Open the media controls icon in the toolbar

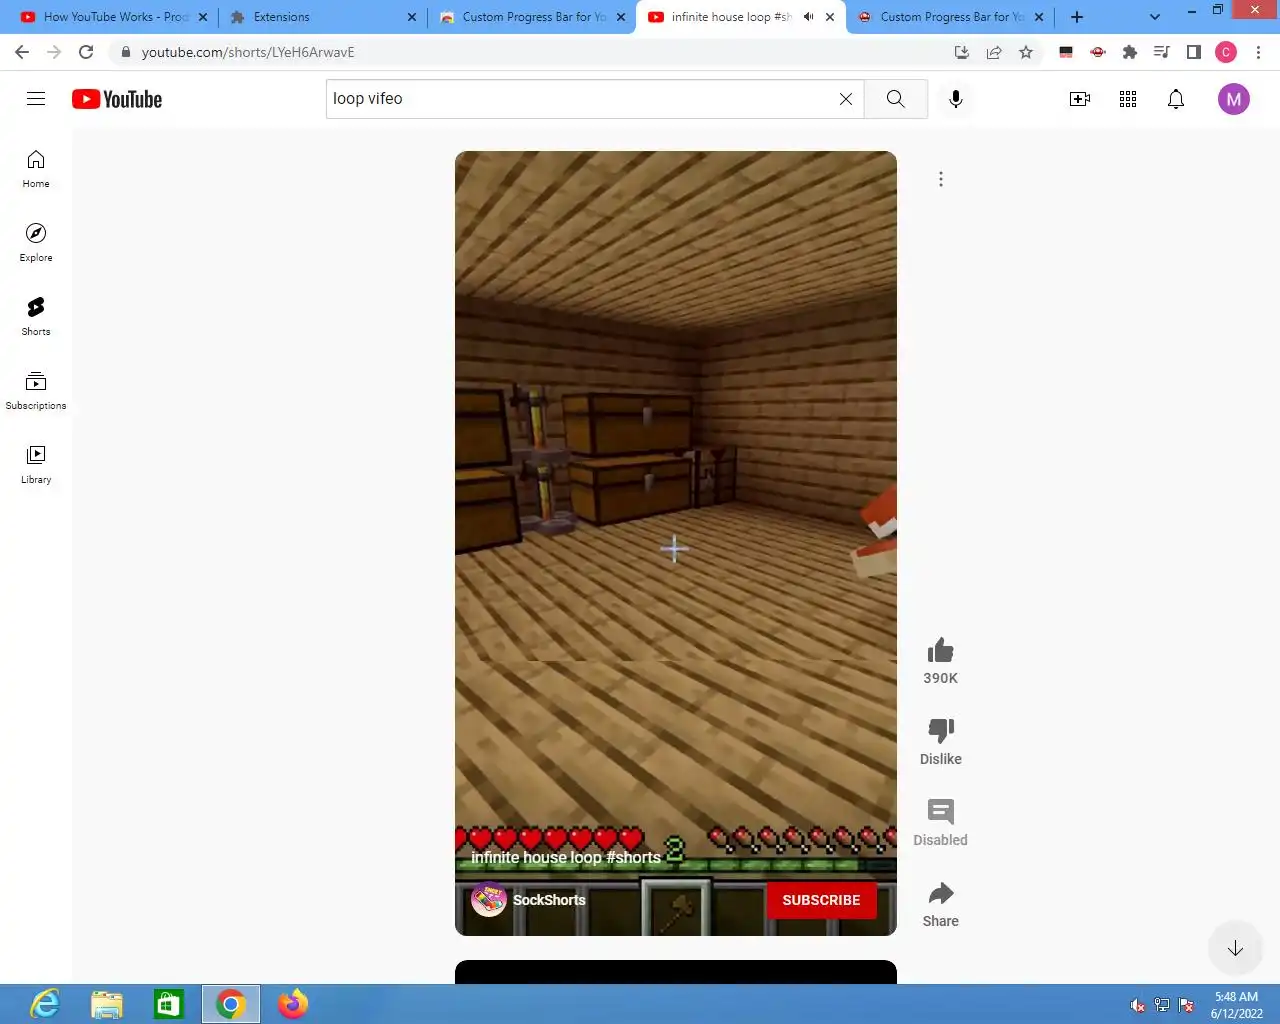(x=1162, y=52)
